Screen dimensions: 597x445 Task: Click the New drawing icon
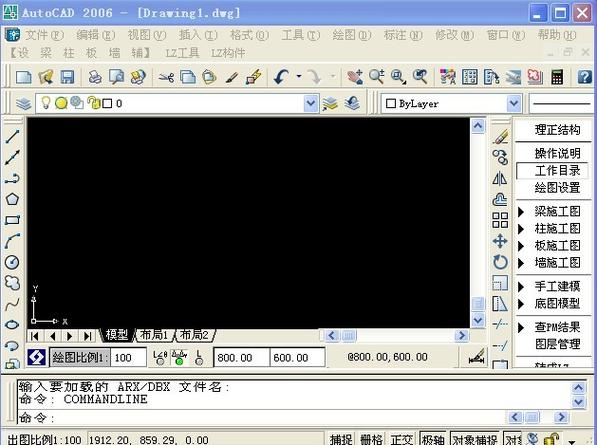(24, 77)
